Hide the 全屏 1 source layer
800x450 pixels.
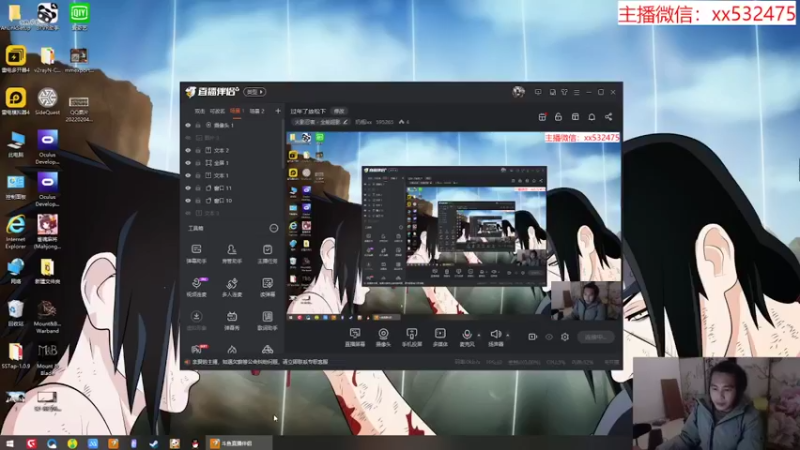(x=188, y=163)
